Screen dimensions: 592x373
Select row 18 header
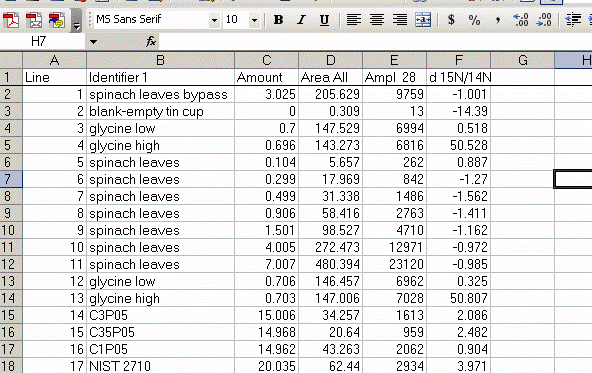pos(11,366)
